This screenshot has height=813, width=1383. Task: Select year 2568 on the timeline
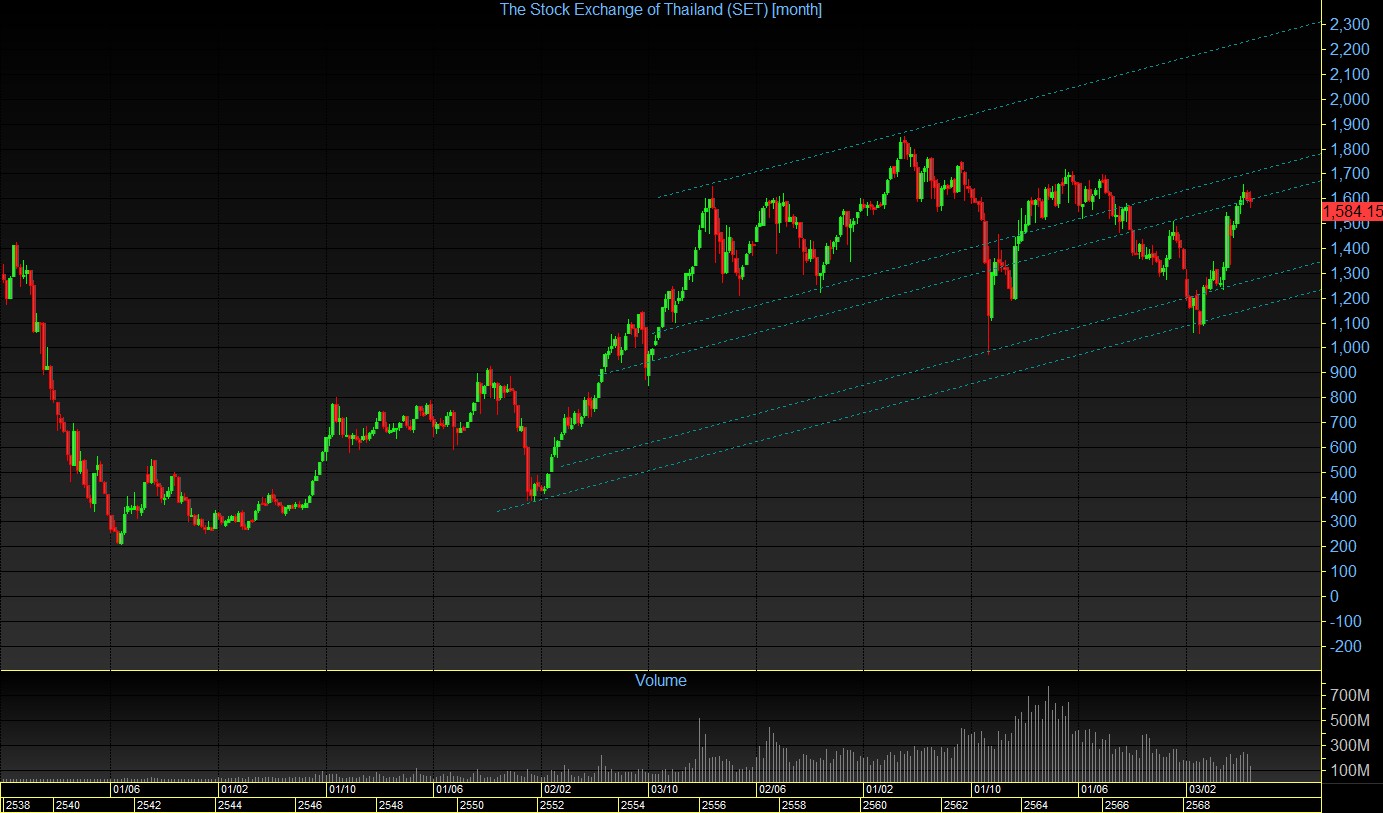click(1197, 805)
